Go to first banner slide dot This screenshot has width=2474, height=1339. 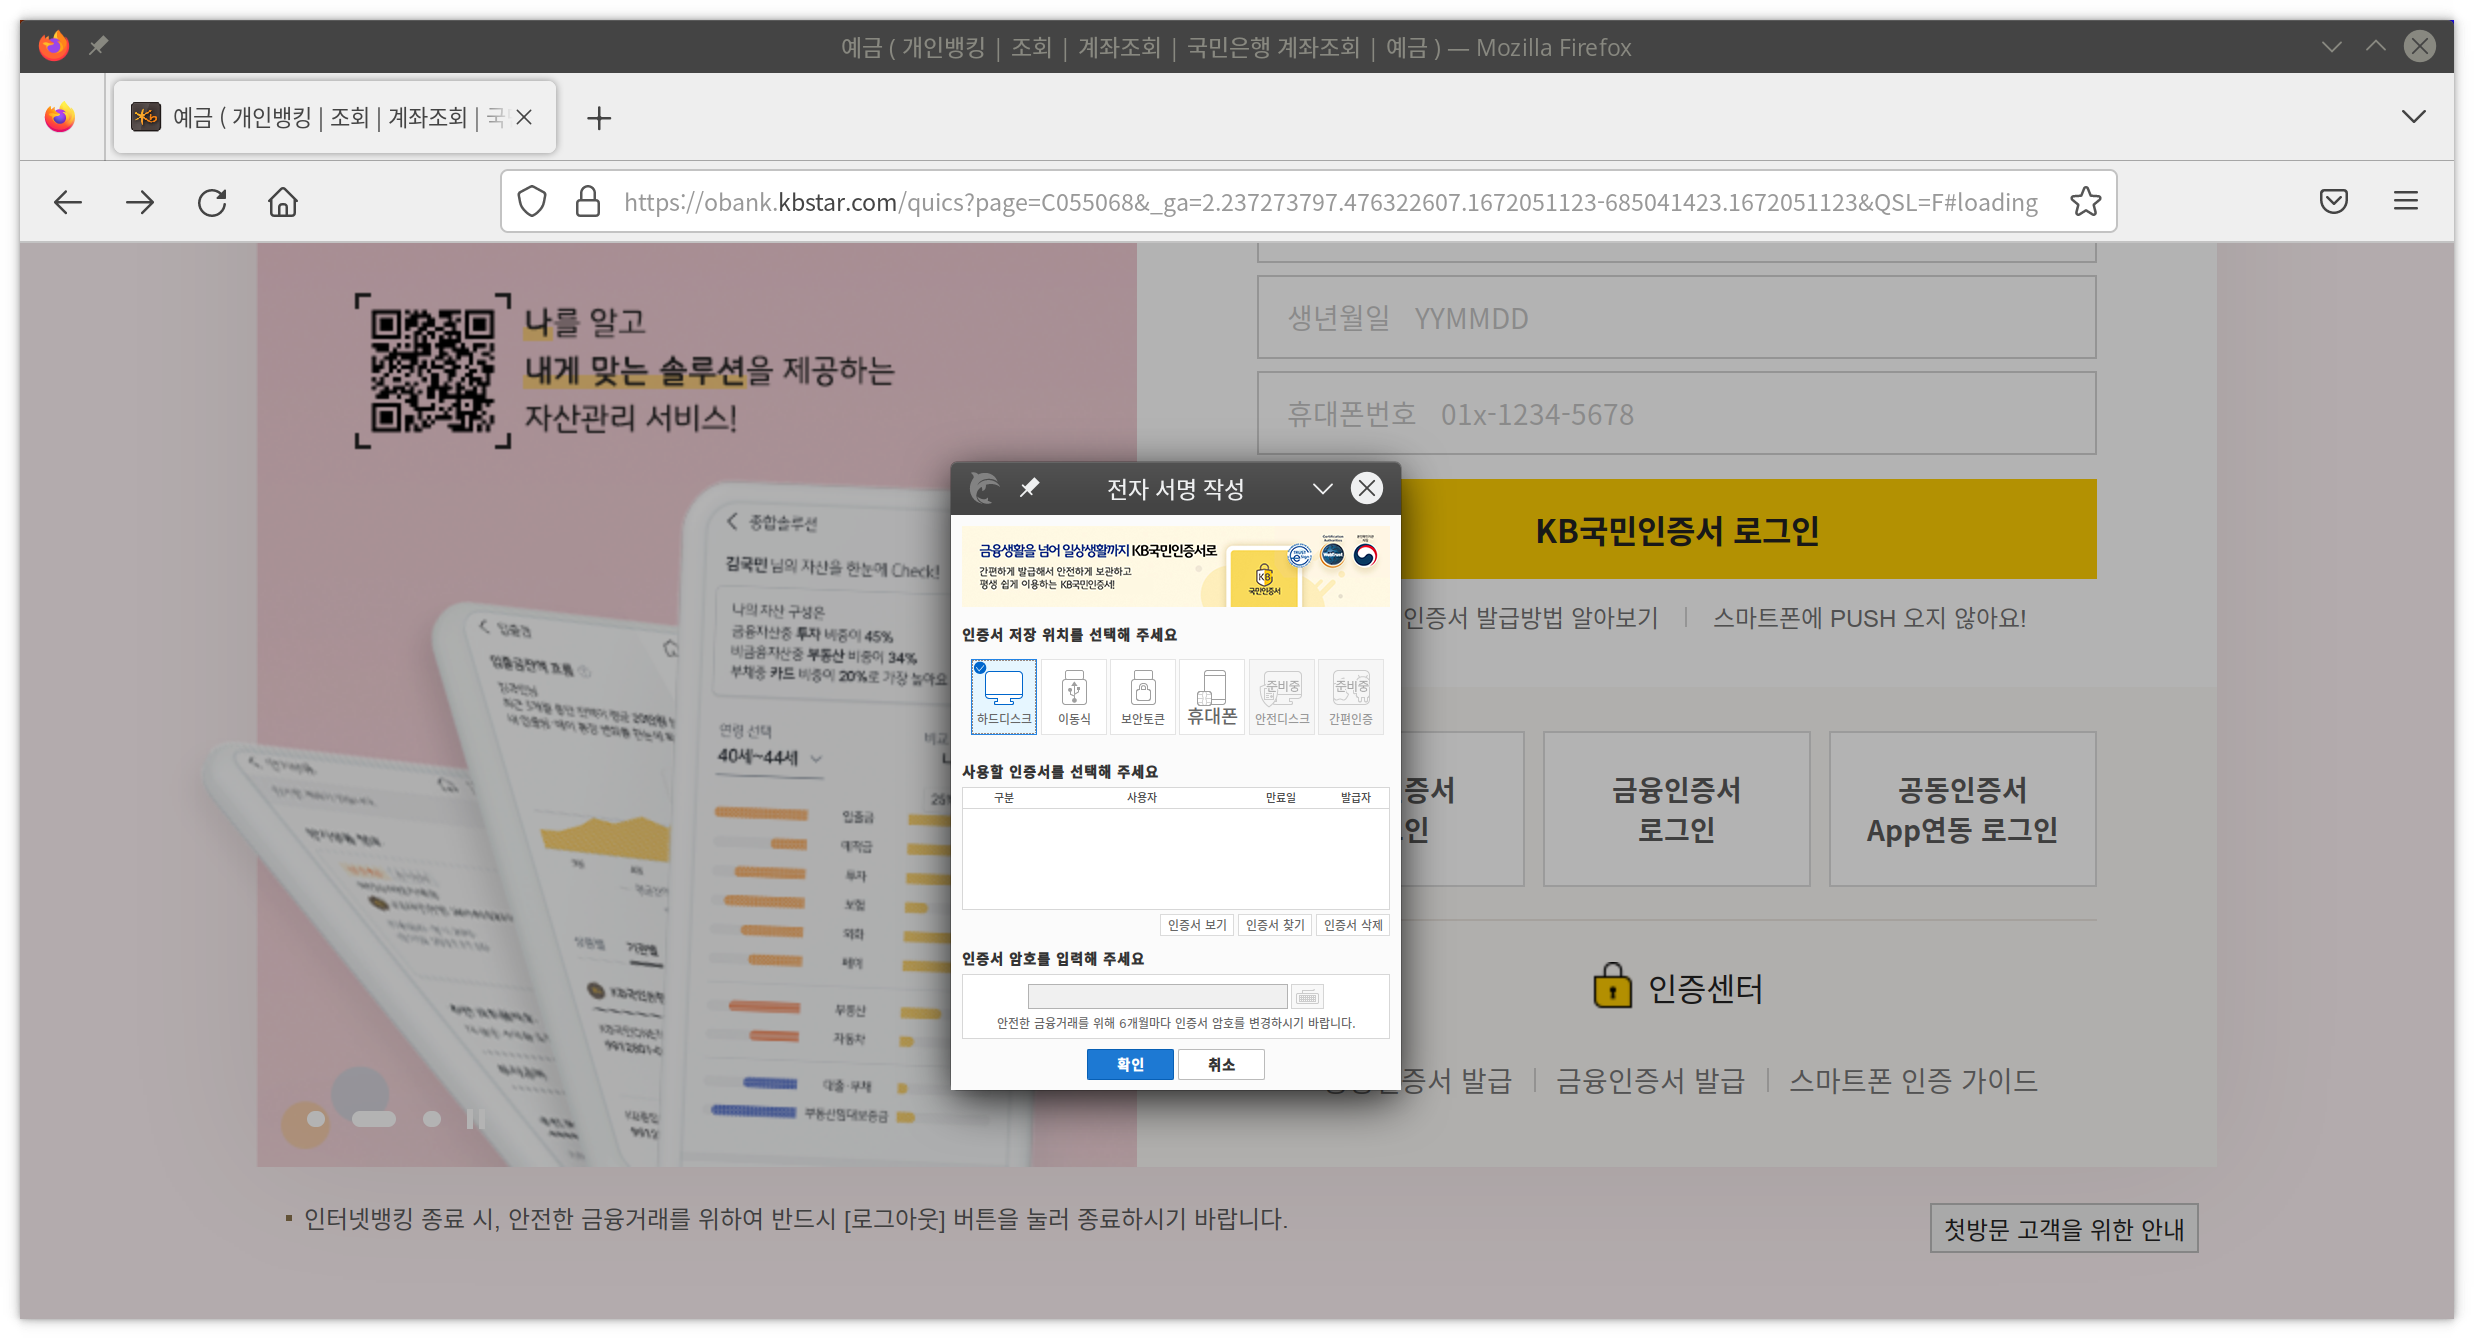point(316,1119)
